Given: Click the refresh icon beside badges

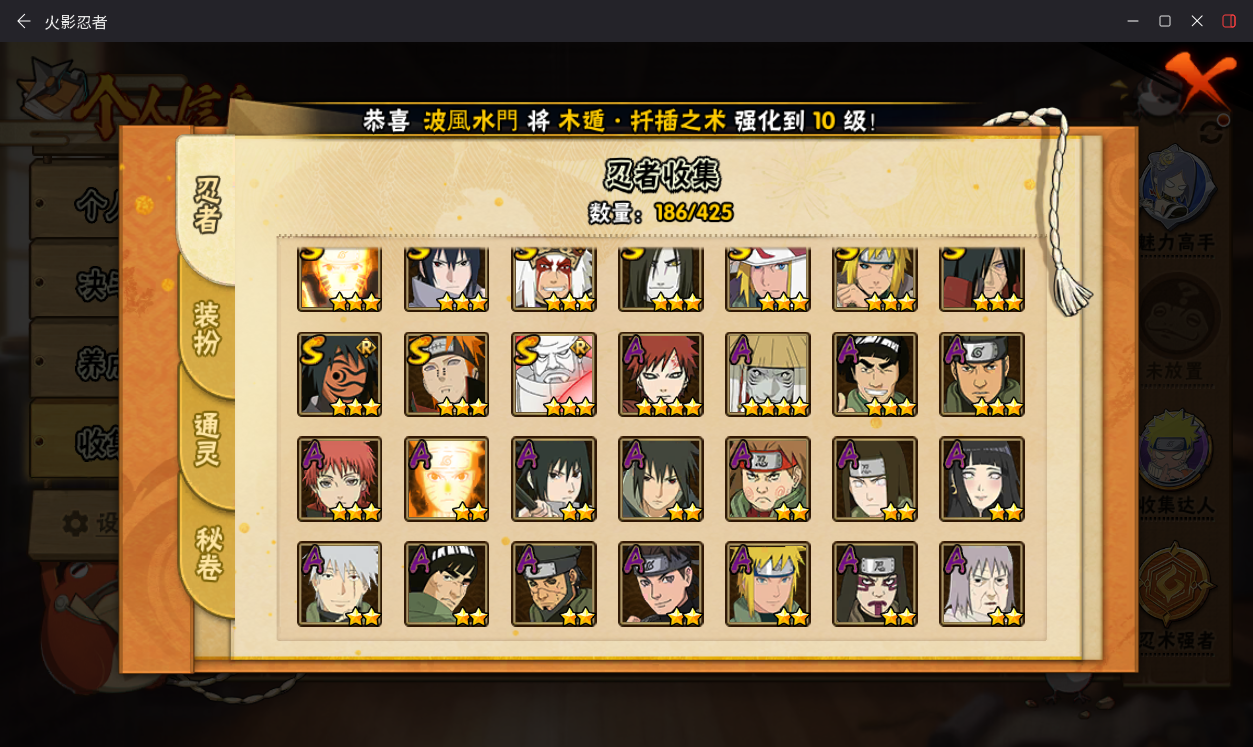Looking at the screenshot, I should click(1212, 130).
